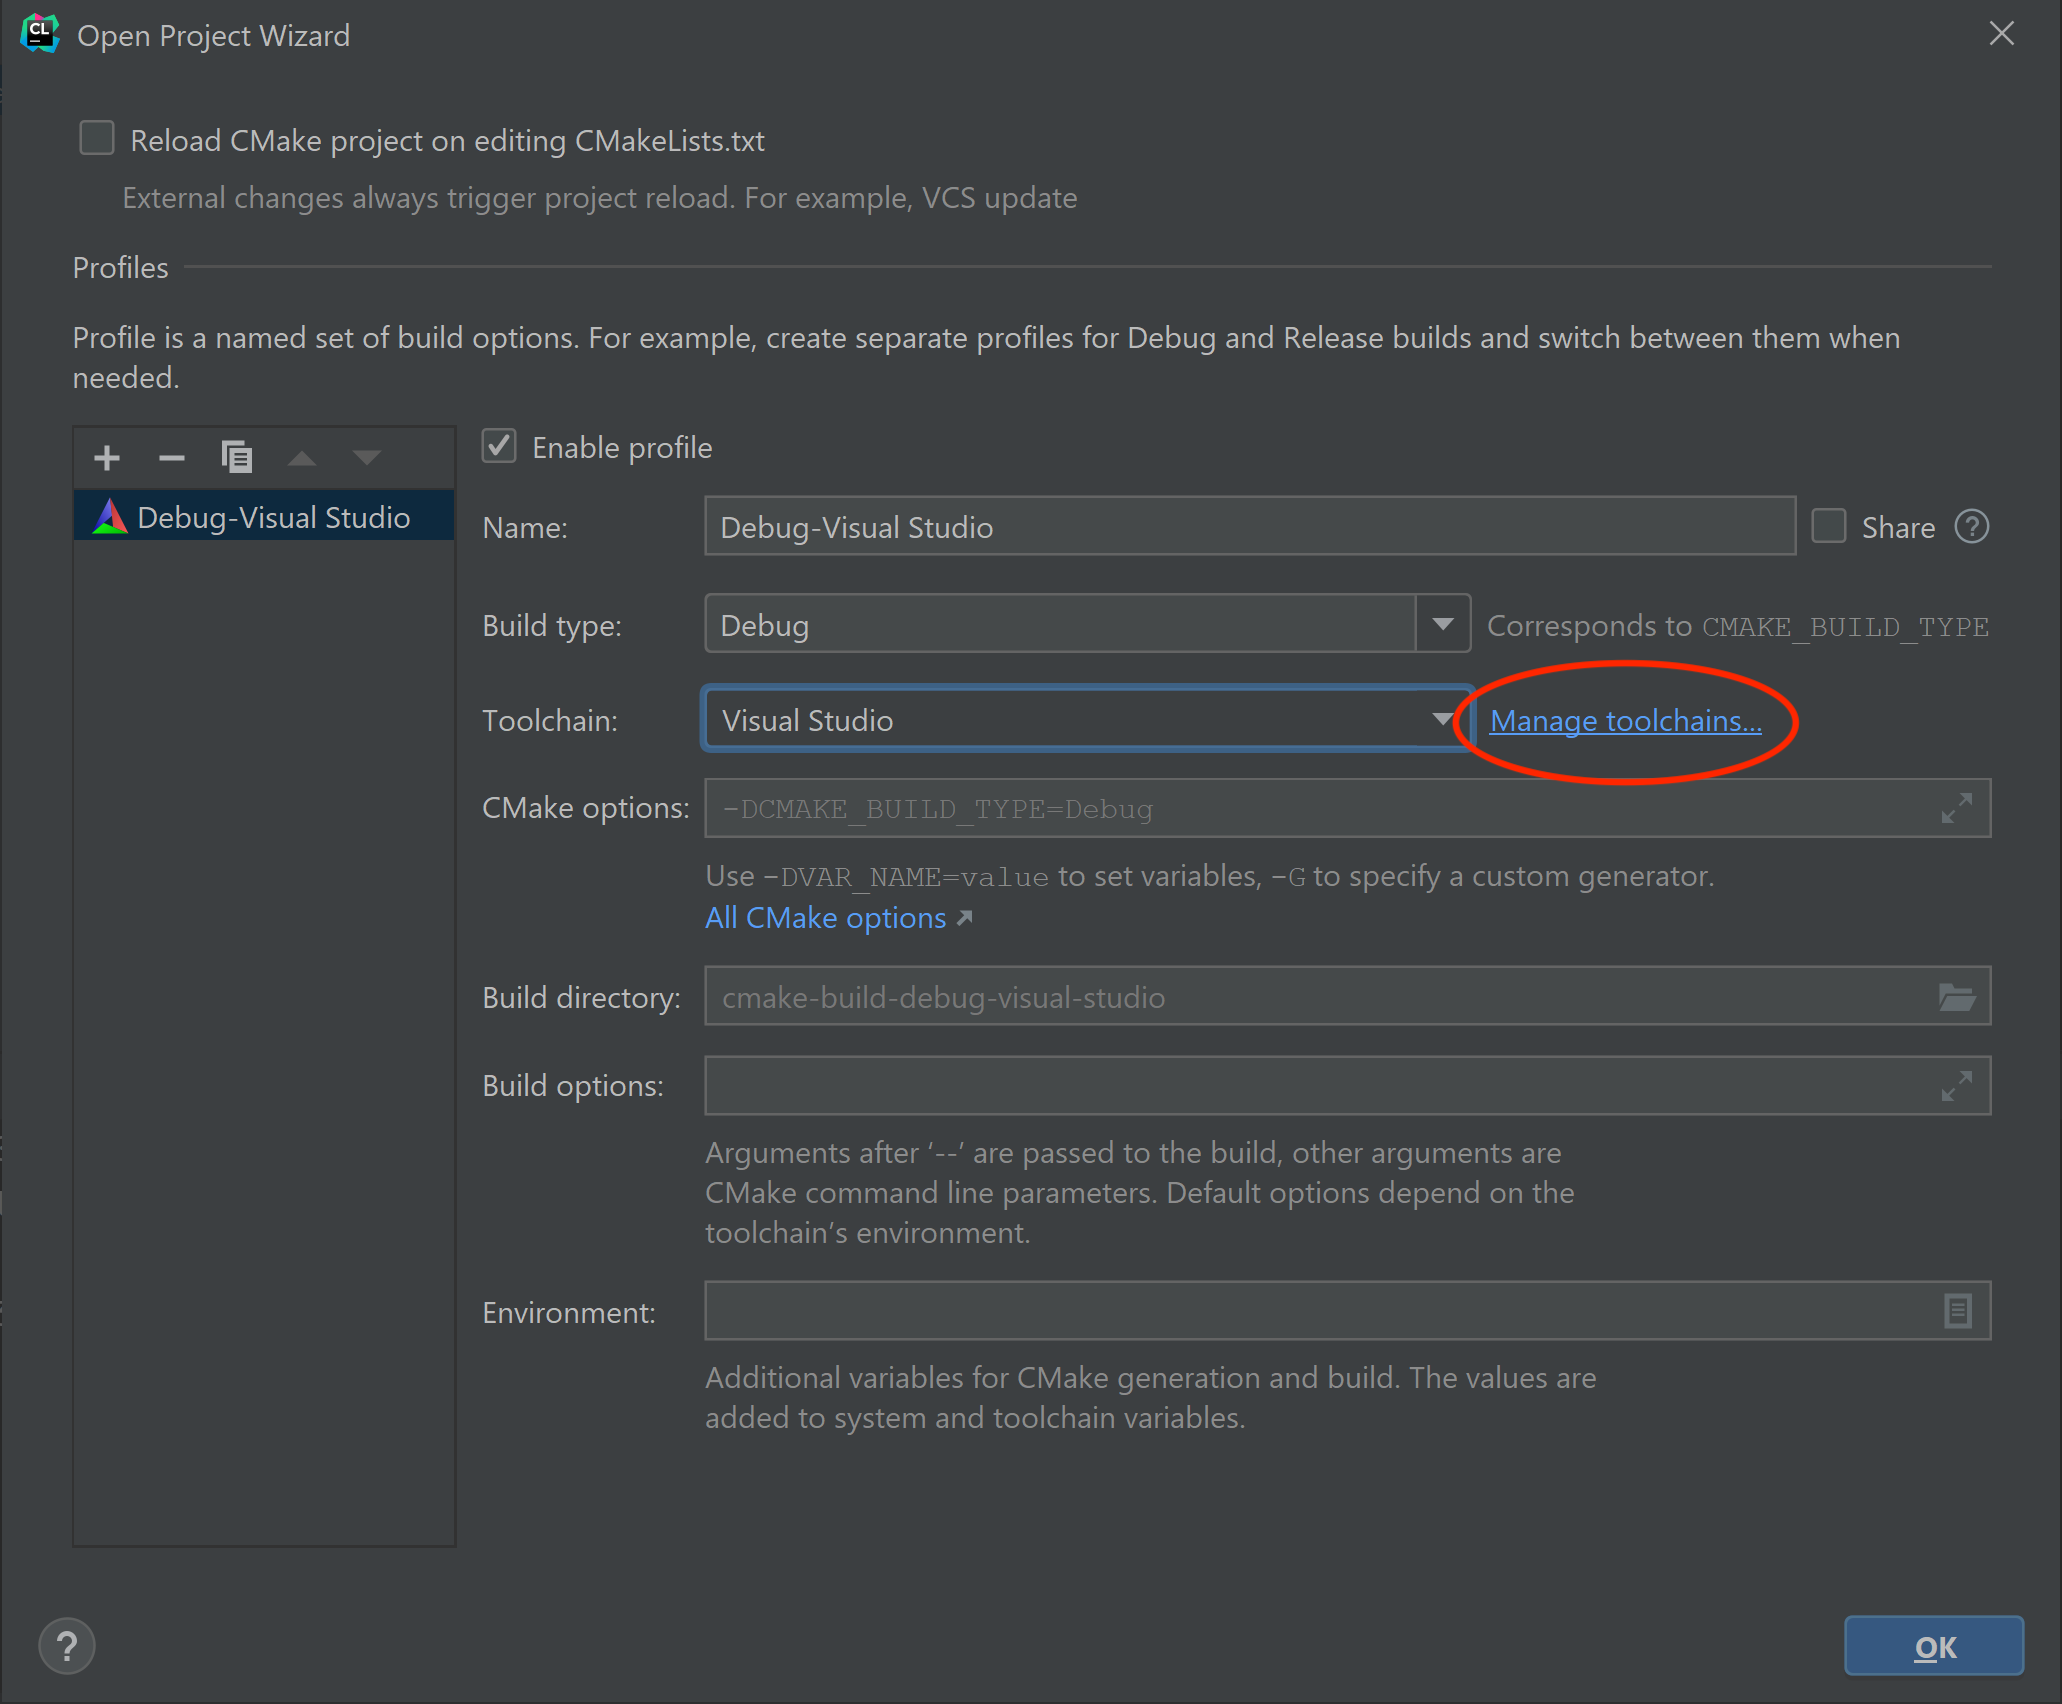Click the Environment variables edit icon

point(1958,1310)
